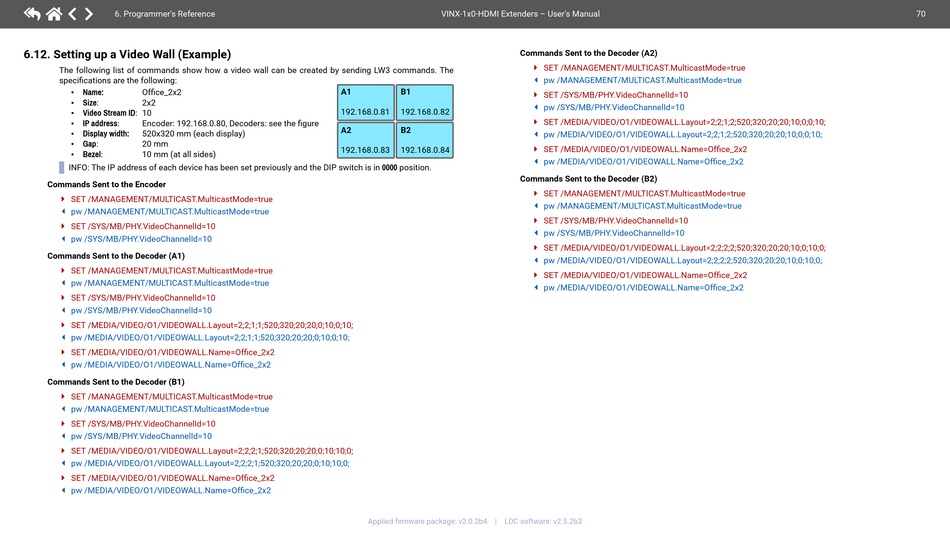This screenshot has height=533, width=950.
Task: Open the Home icon in header
Action: point(54,13)
